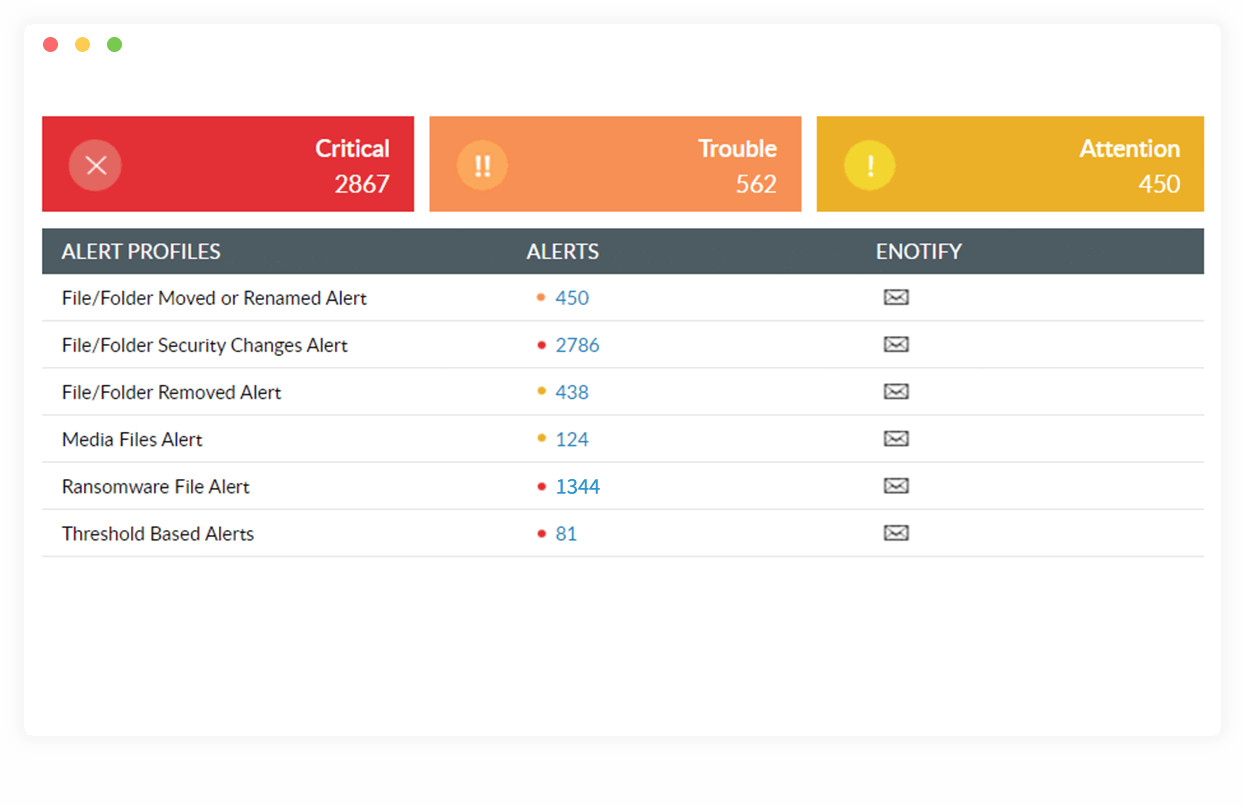
Task: Click red severity dot beside 2786
Action: (541, 345)
